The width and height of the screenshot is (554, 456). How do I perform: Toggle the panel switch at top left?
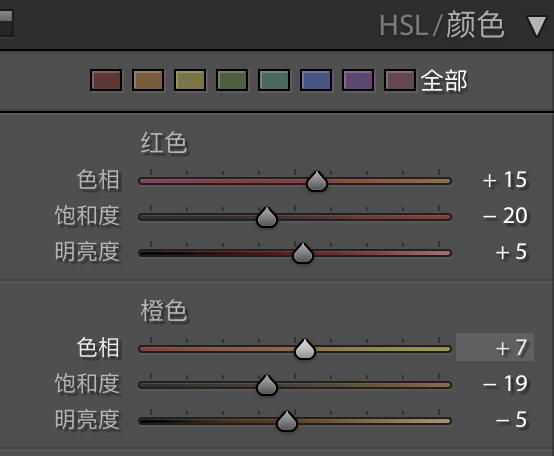click(x=6, y=23)
